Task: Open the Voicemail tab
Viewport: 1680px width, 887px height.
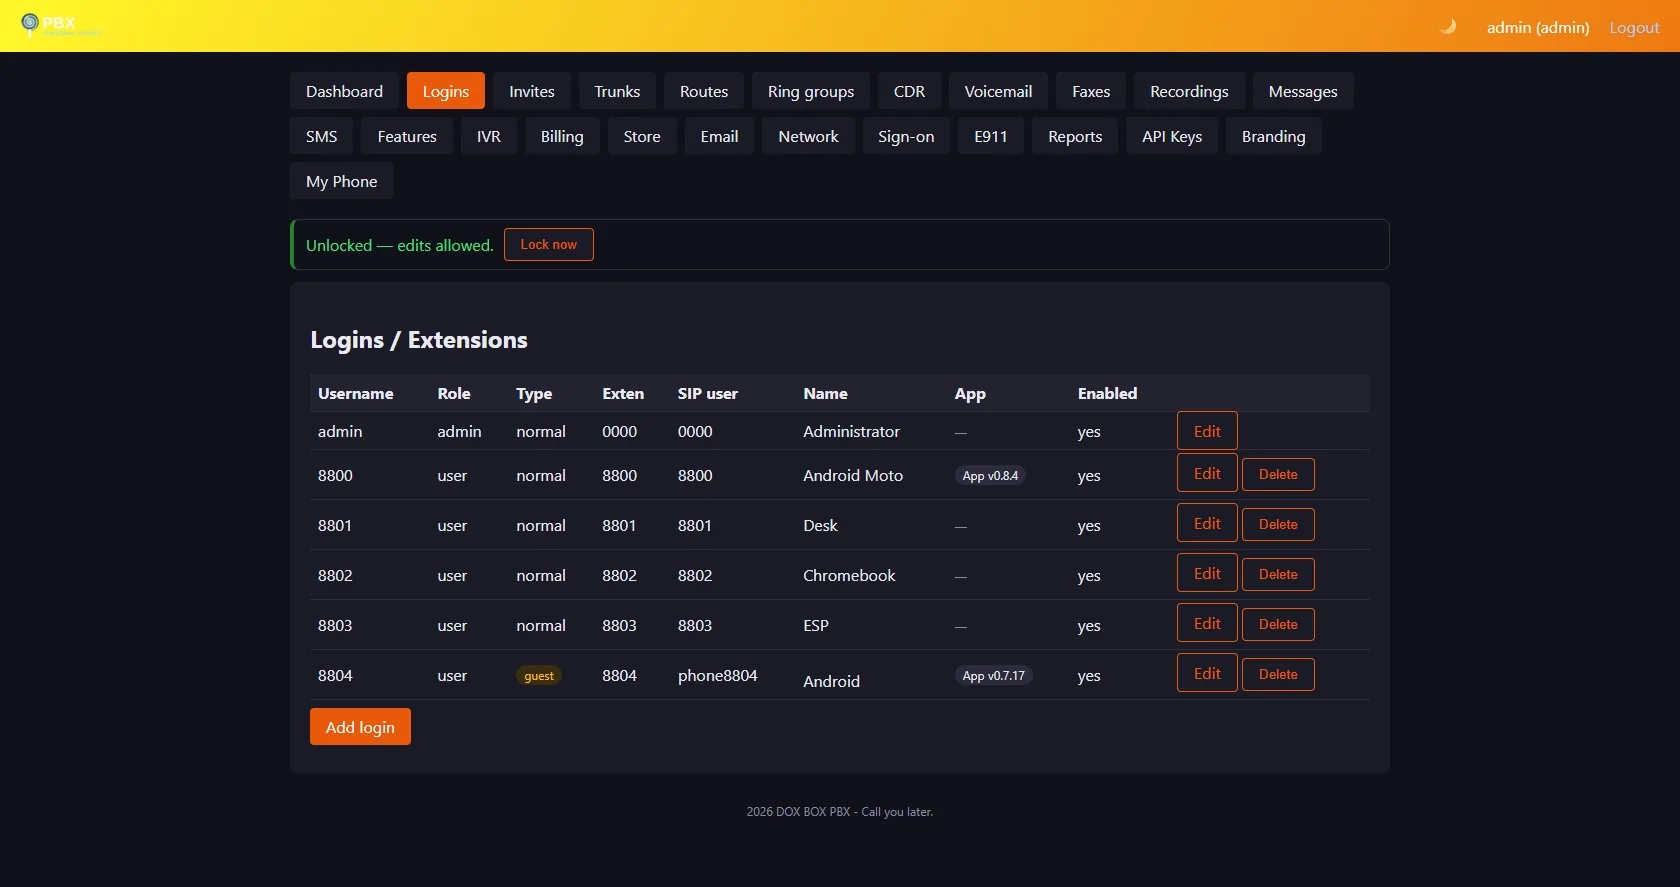Action: point(998,91)
